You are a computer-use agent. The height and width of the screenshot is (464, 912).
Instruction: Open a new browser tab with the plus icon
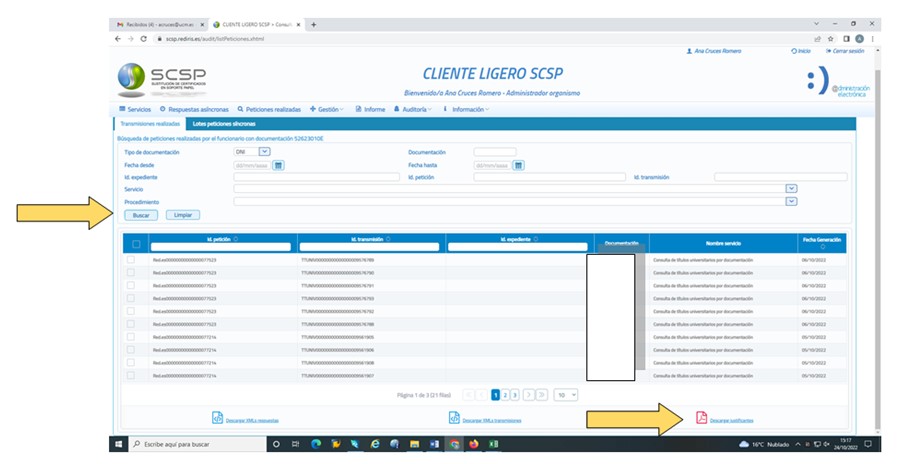314,24
